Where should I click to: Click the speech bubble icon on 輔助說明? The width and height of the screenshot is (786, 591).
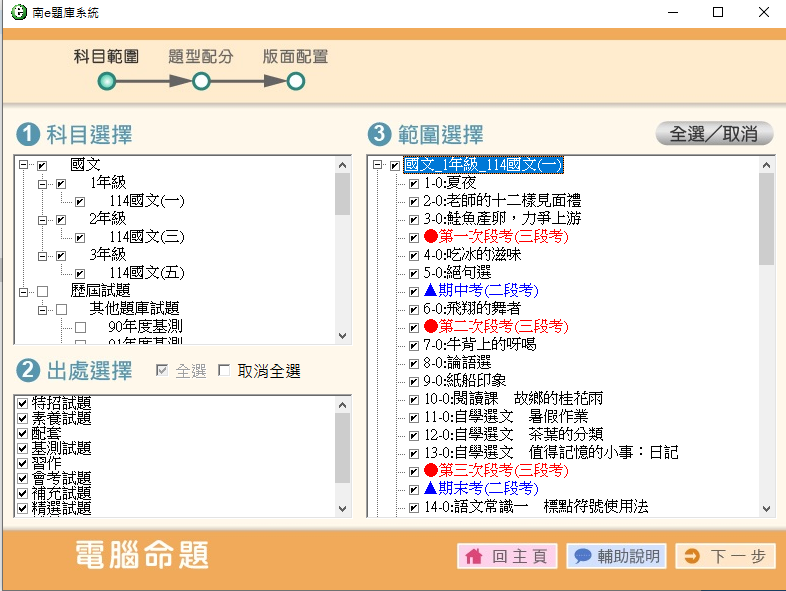coord(582,556)
